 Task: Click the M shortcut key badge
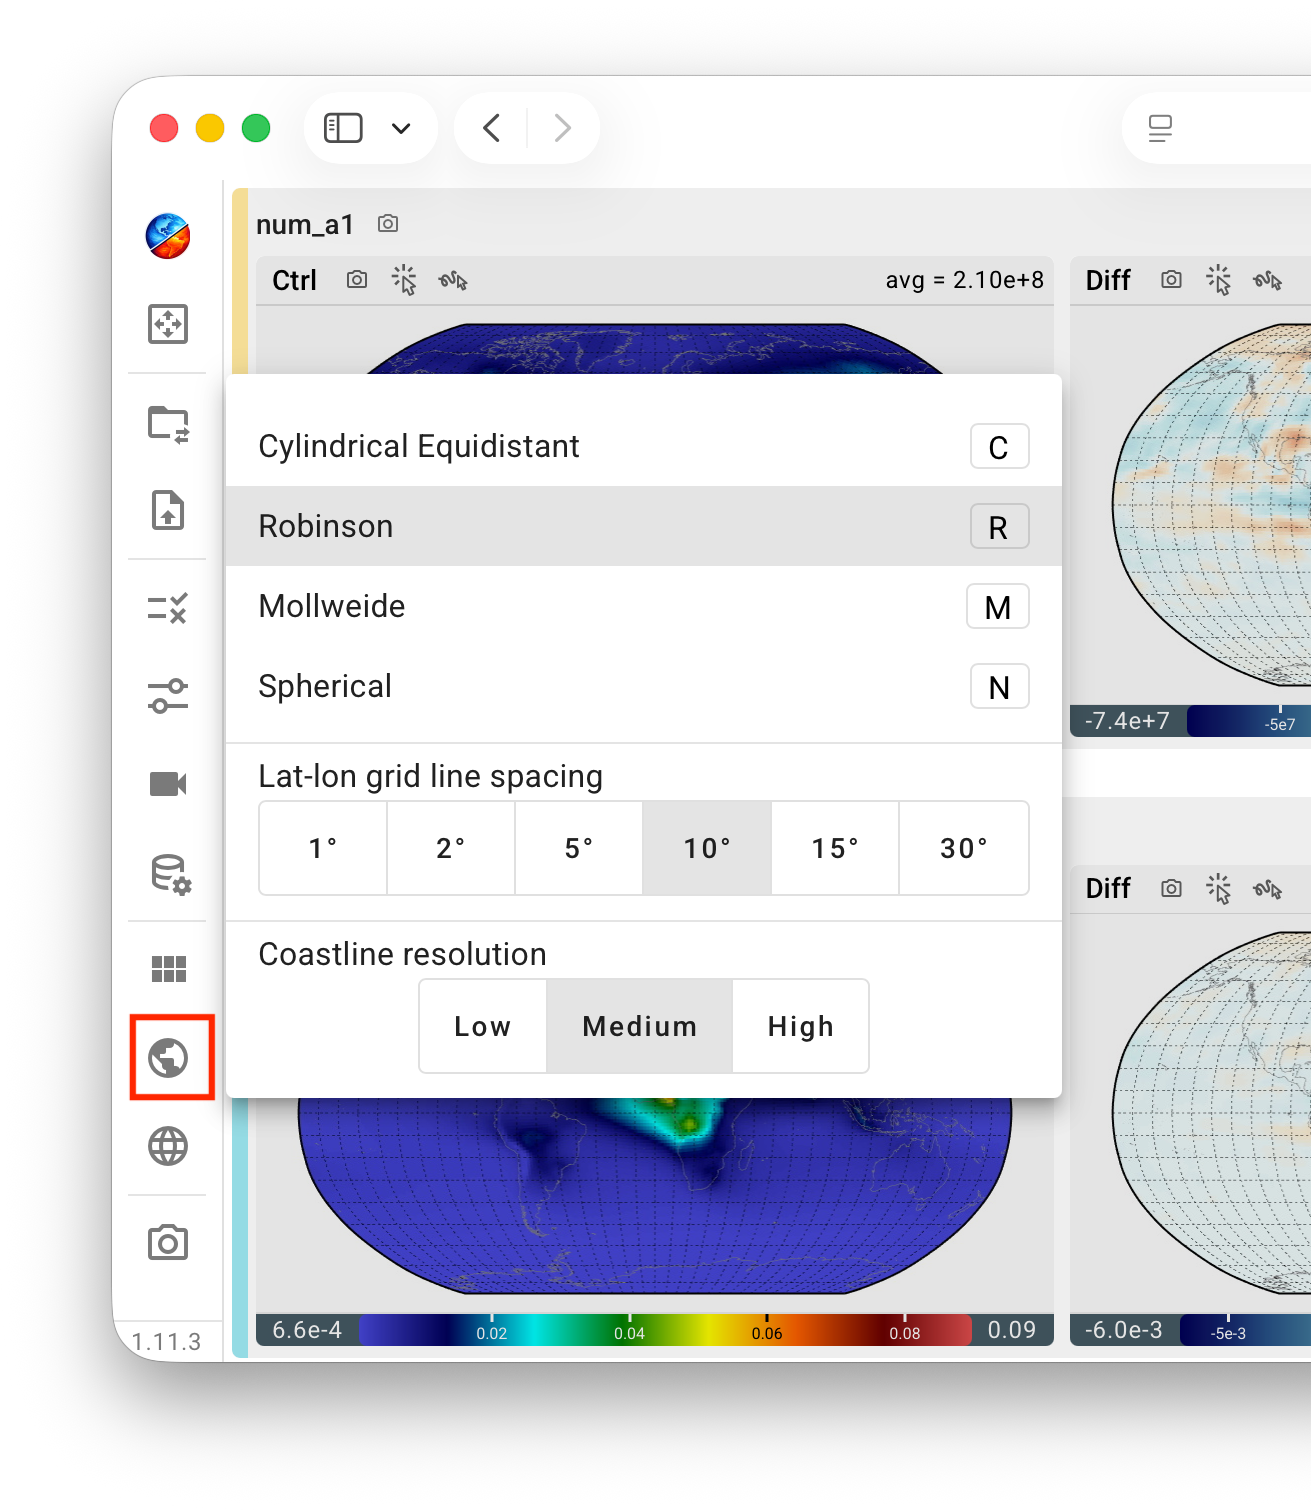point(998,606)
